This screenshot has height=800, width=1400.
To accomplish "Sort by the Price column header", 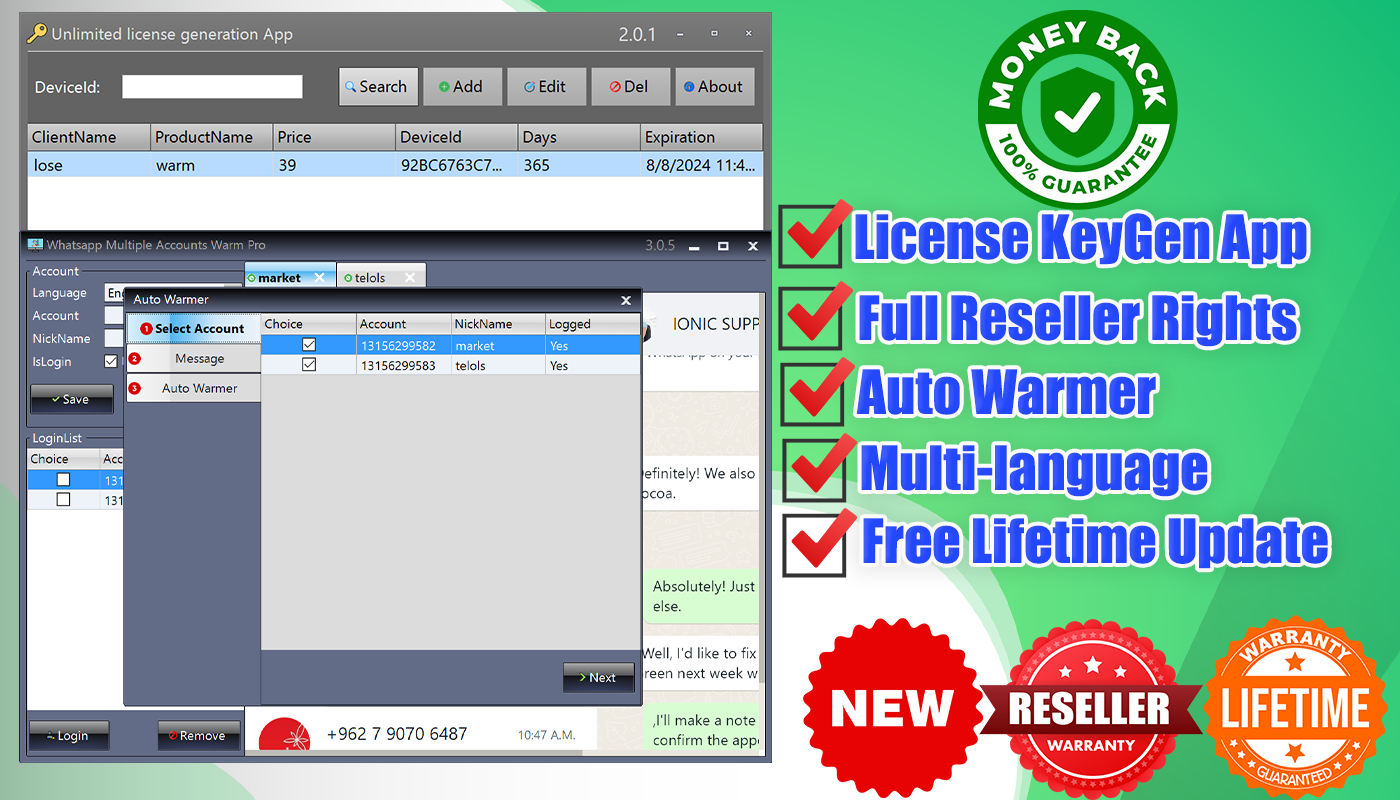I will coord(334,137).
